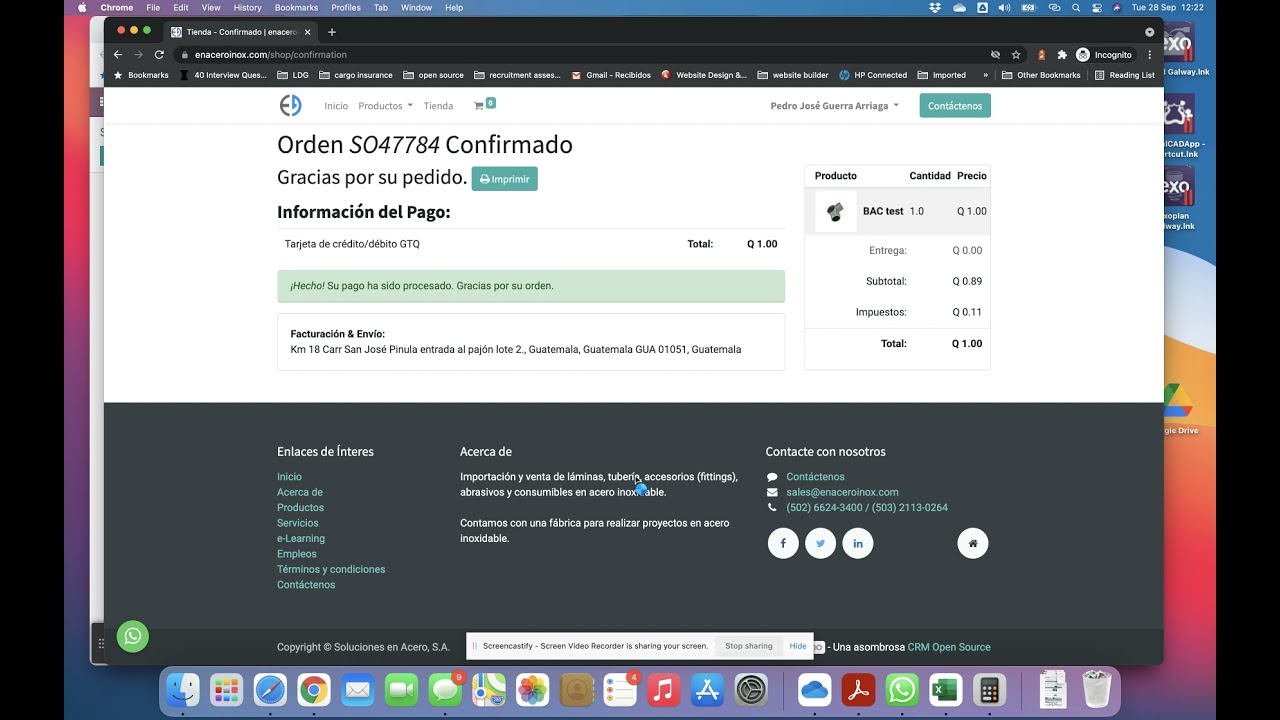
Task: Click the sales@enaceroinox.com email link
Action: pyautogui.click(x=842, y=492)
